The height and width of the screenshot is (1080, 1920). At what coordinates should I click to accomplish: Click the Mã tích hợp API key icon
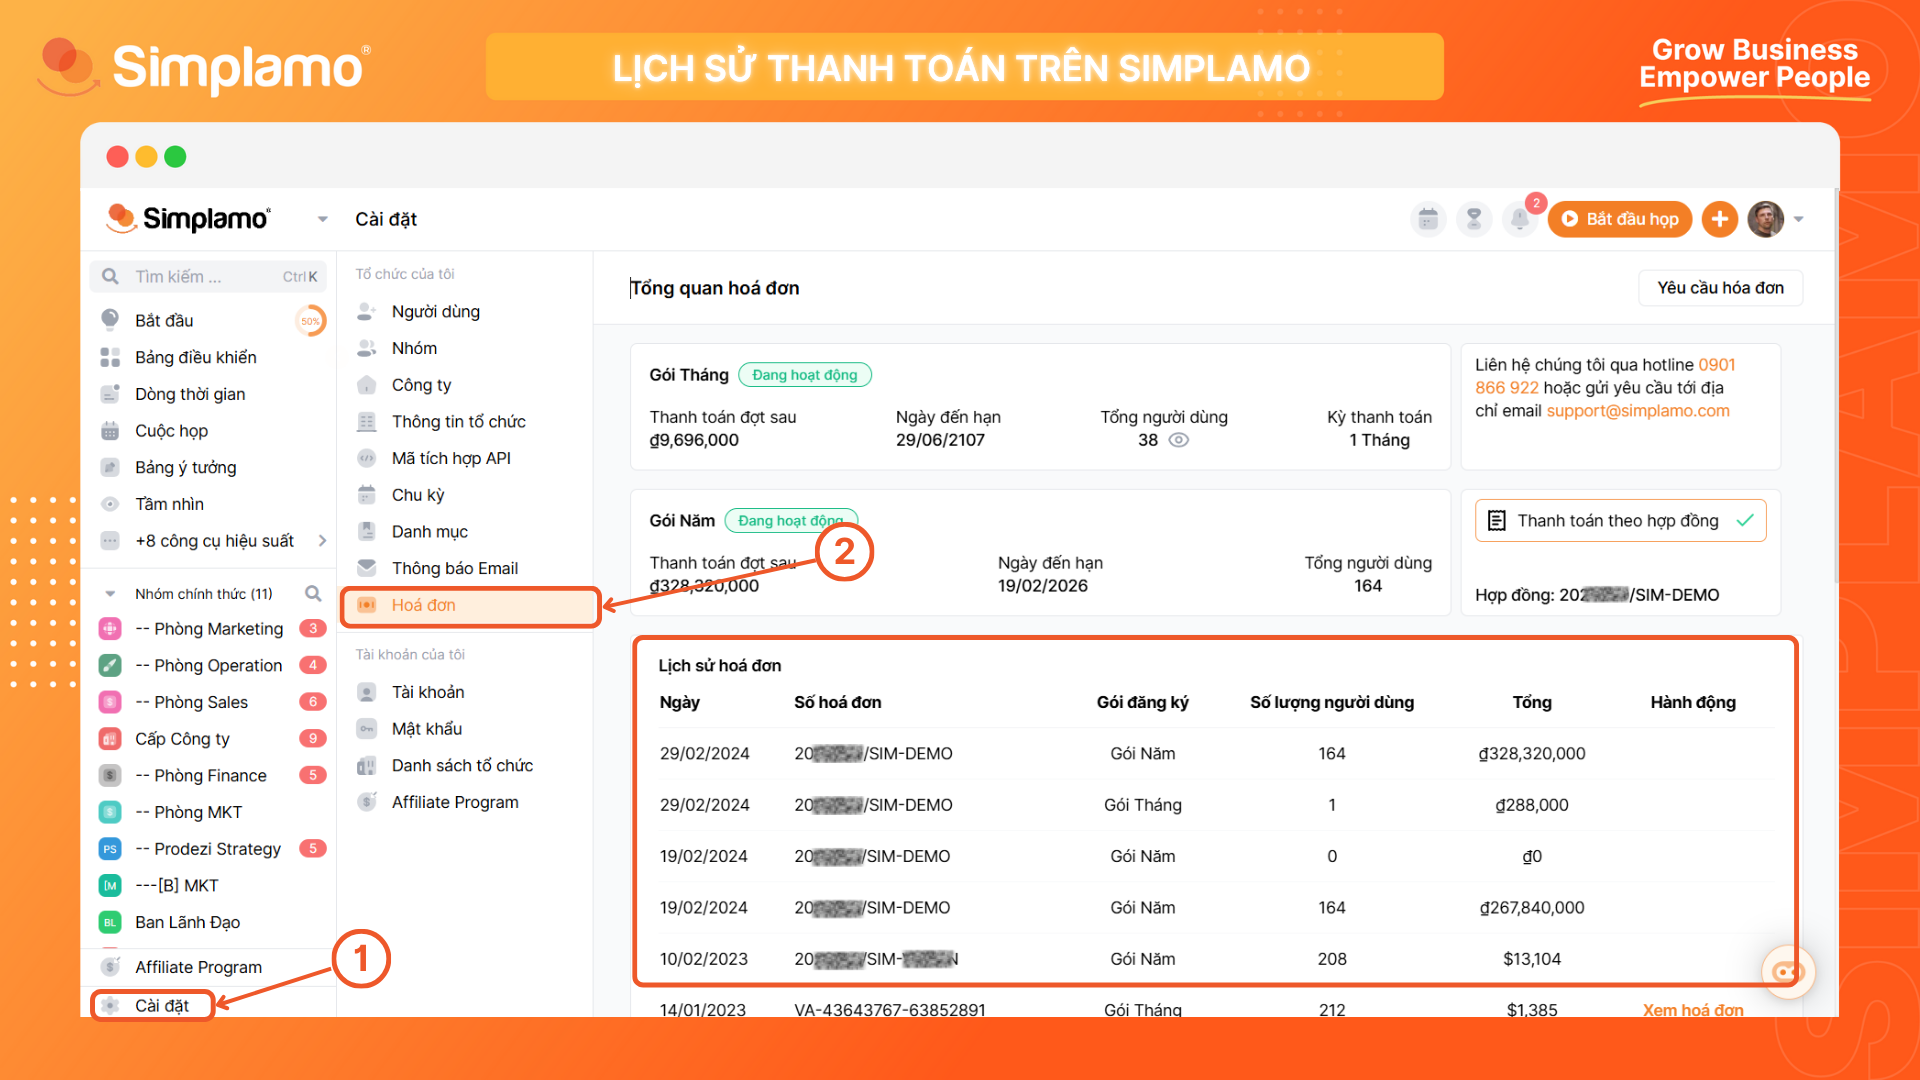366,458
